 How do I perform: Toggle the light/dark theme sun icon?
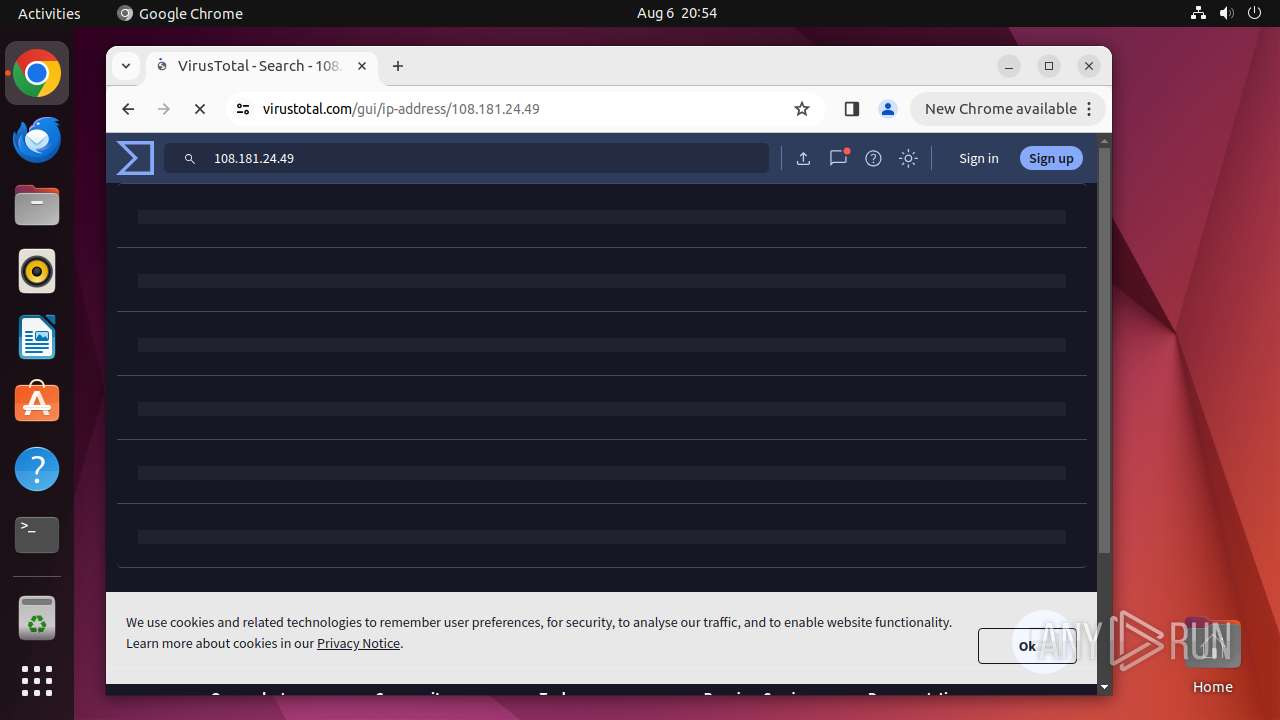[908, 158]
